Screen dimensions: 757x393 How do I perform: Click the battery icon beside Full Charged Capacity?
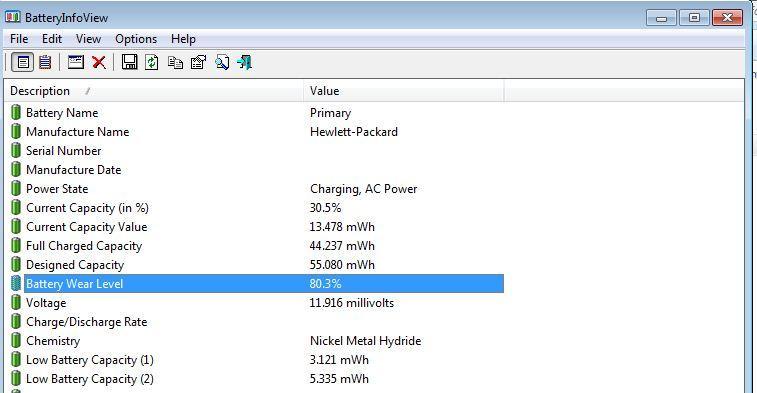coord(16,246)
